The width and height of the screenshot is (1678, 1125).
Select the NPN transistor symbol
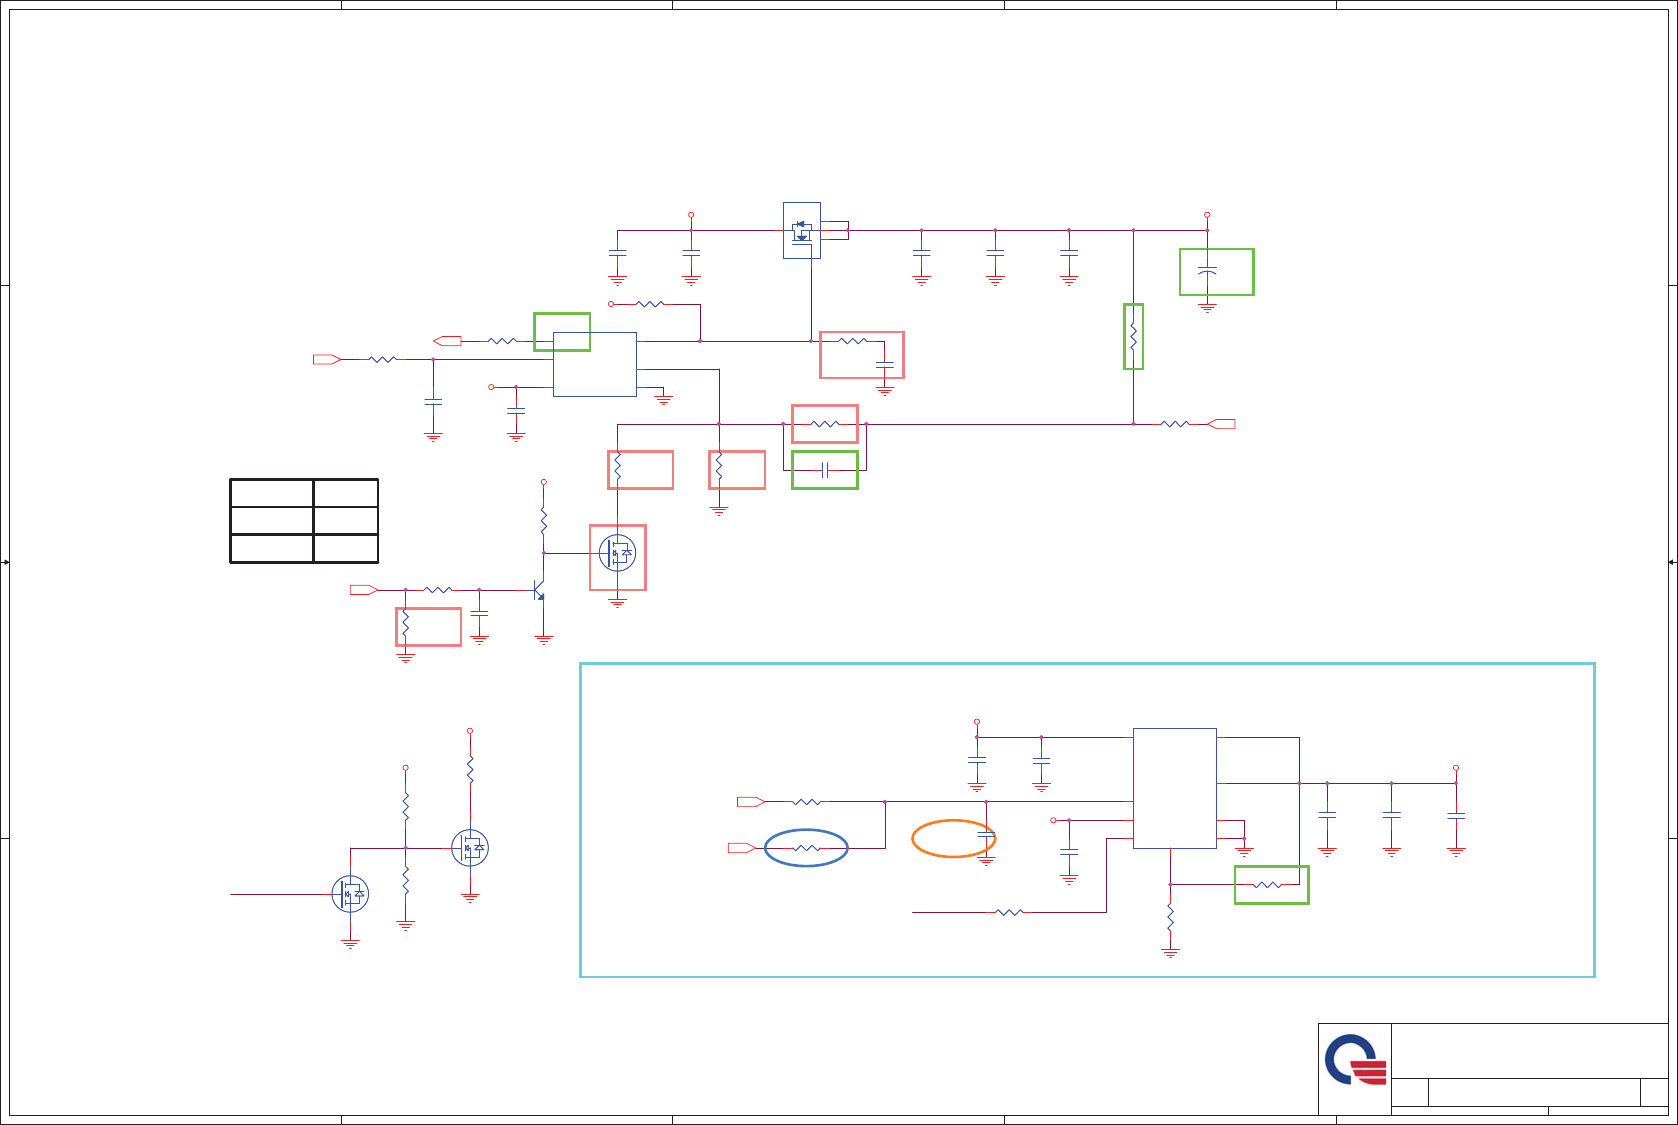(x=539, y=590)
